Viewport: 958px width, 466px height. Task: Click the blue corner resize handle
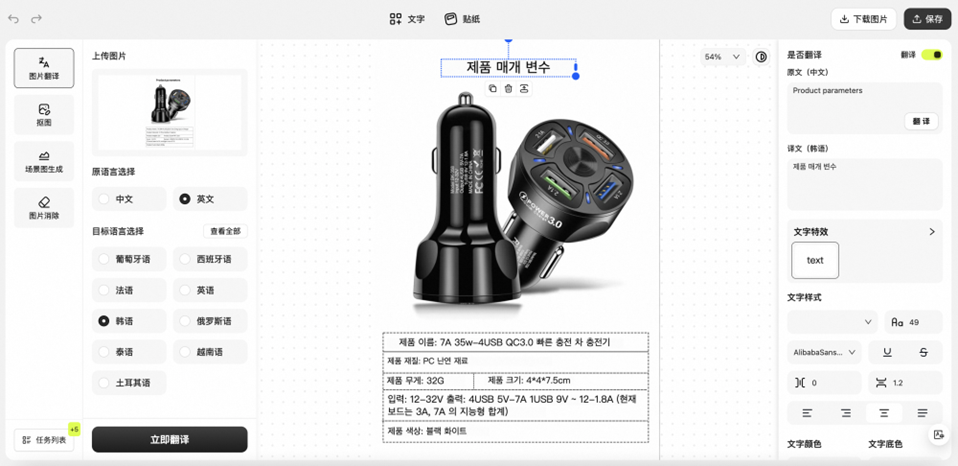pos(576,76)
